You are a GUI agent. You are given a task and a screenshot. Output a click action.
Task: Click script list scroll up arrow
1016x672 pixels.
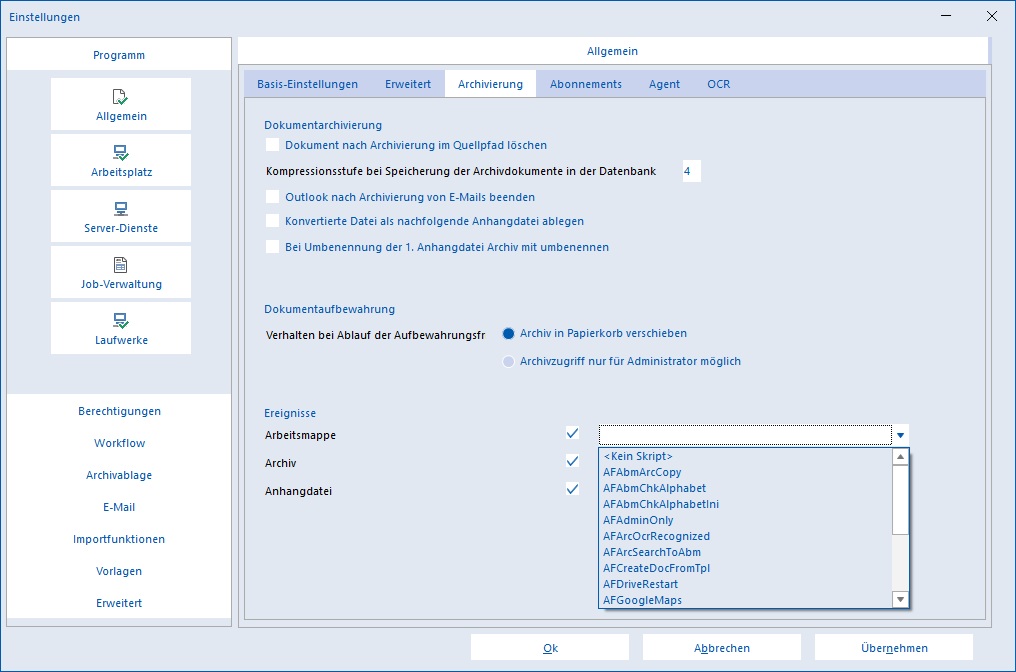click(x=900, y=457)
